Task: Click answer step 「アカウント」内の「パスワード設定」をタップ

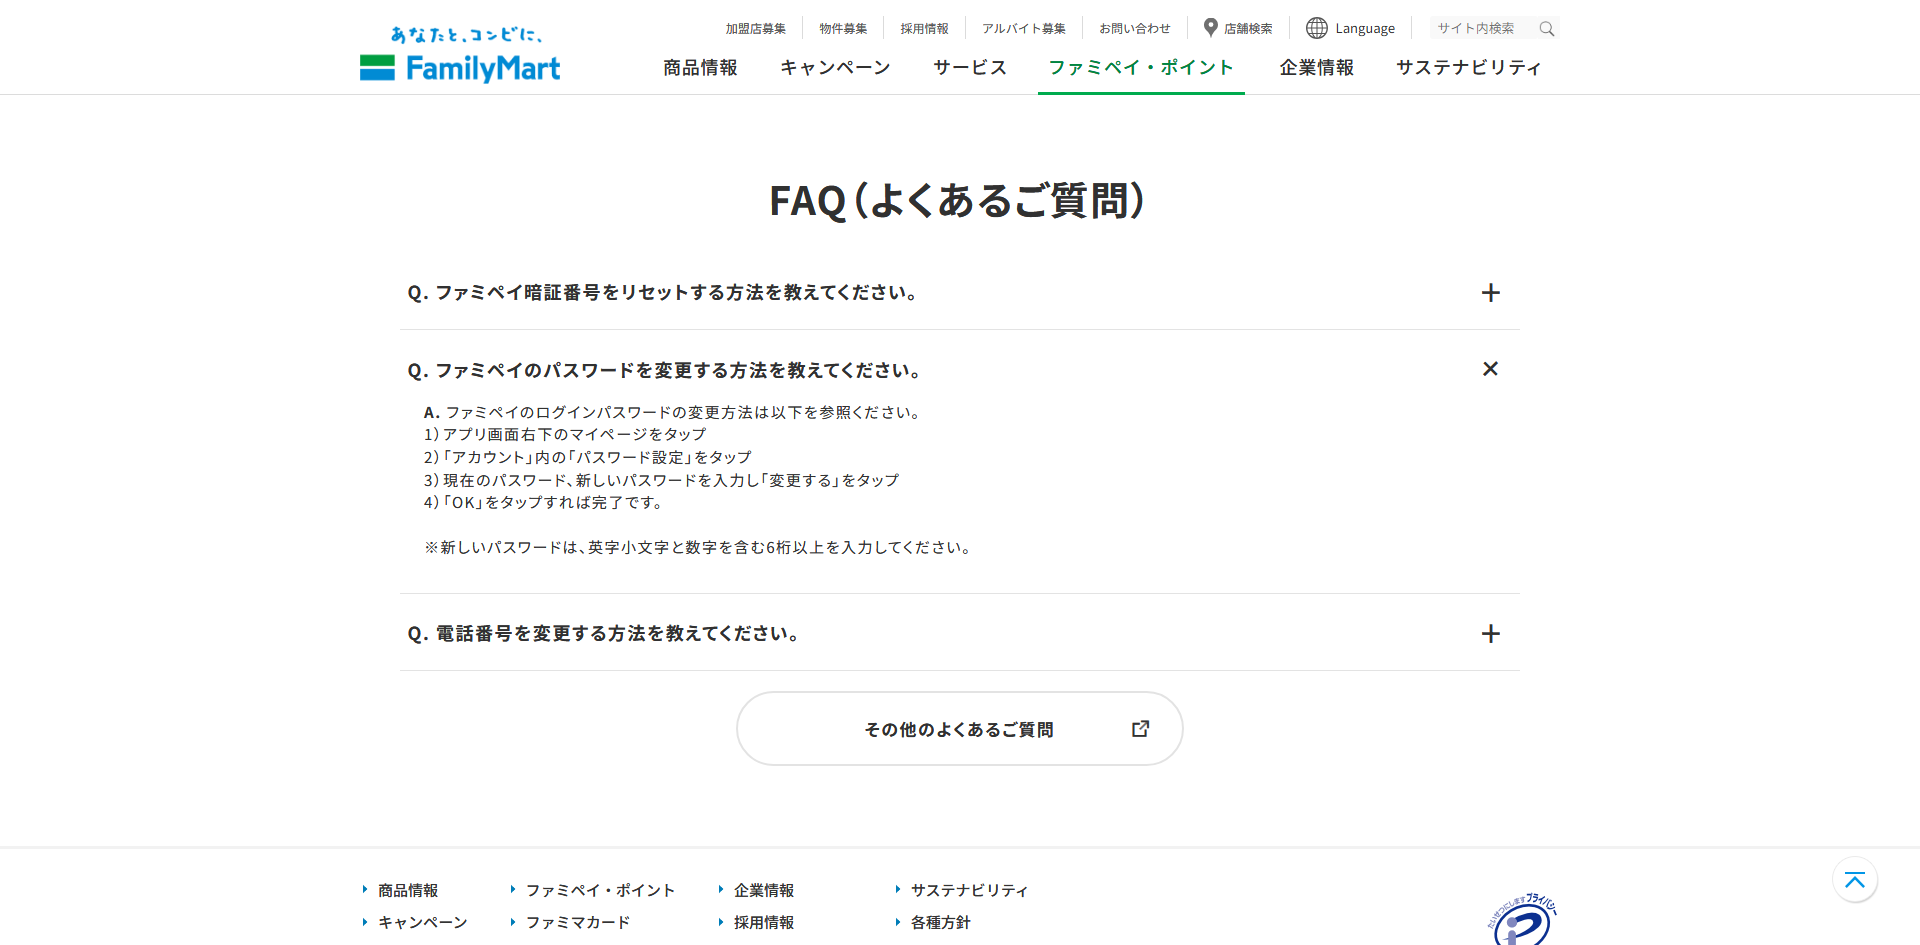Action: (588, 457)
